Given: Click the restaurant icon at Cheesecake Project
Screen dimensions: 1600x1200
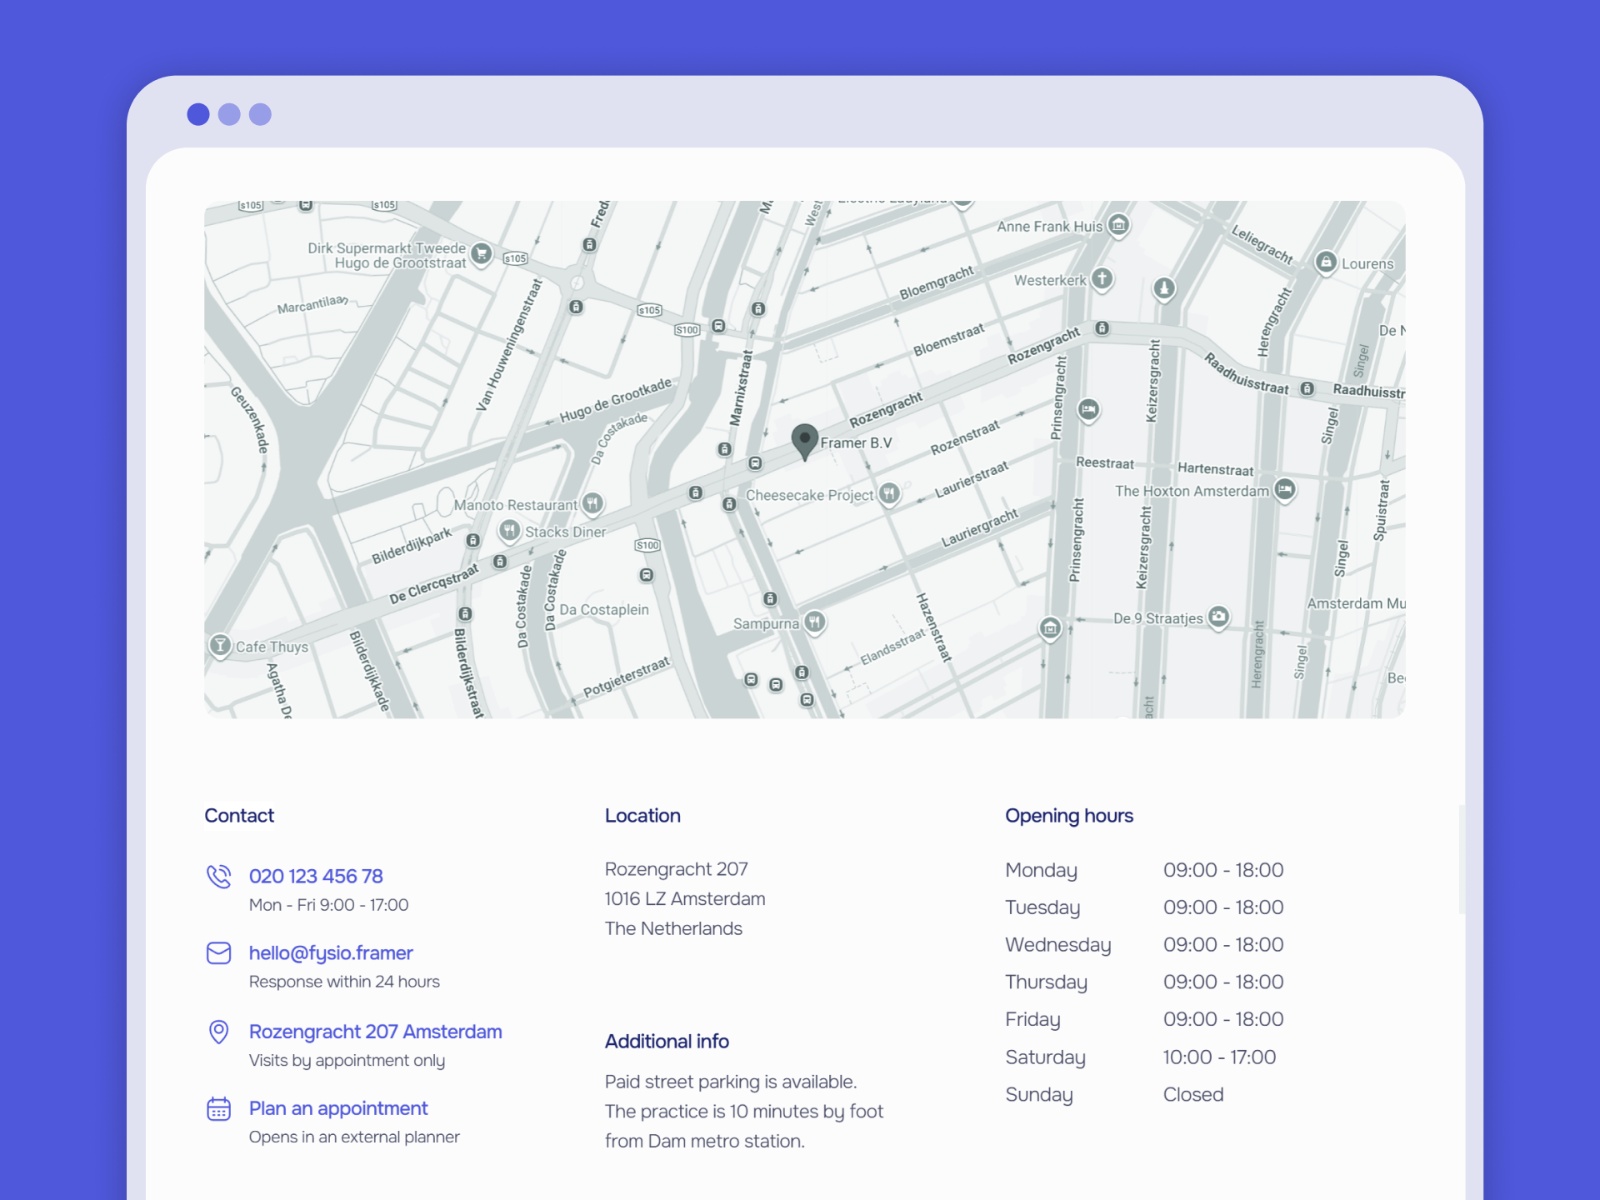Looking at the screenshot, I should 889,493.
